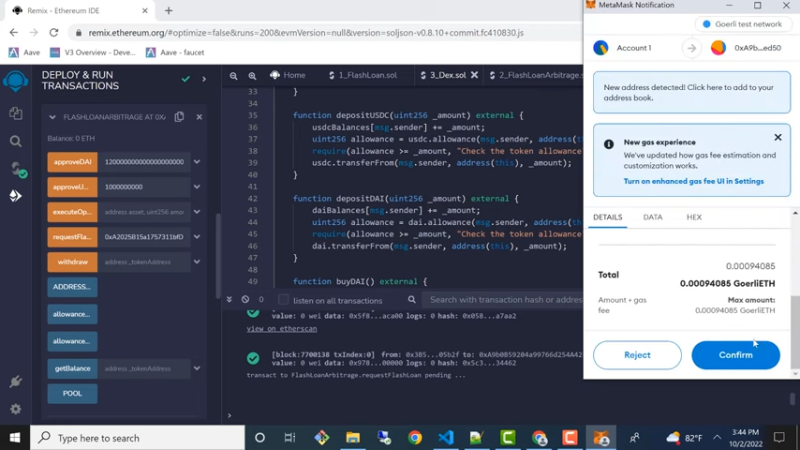Dismiss New gas experience notice
The height and width of the screenshot is (450, 800).
778,137
